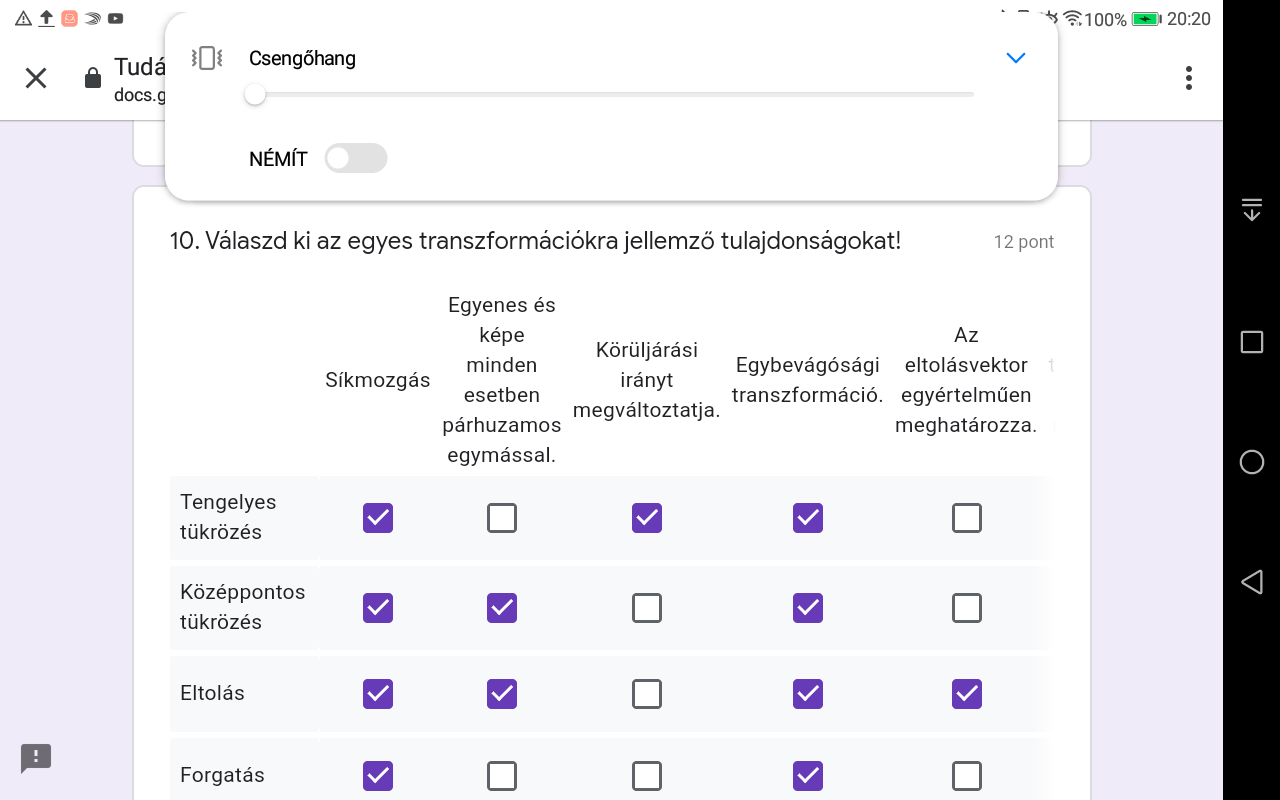Tap the feedback report icon
Screen dimensions: 1280x800
(36, 757)
